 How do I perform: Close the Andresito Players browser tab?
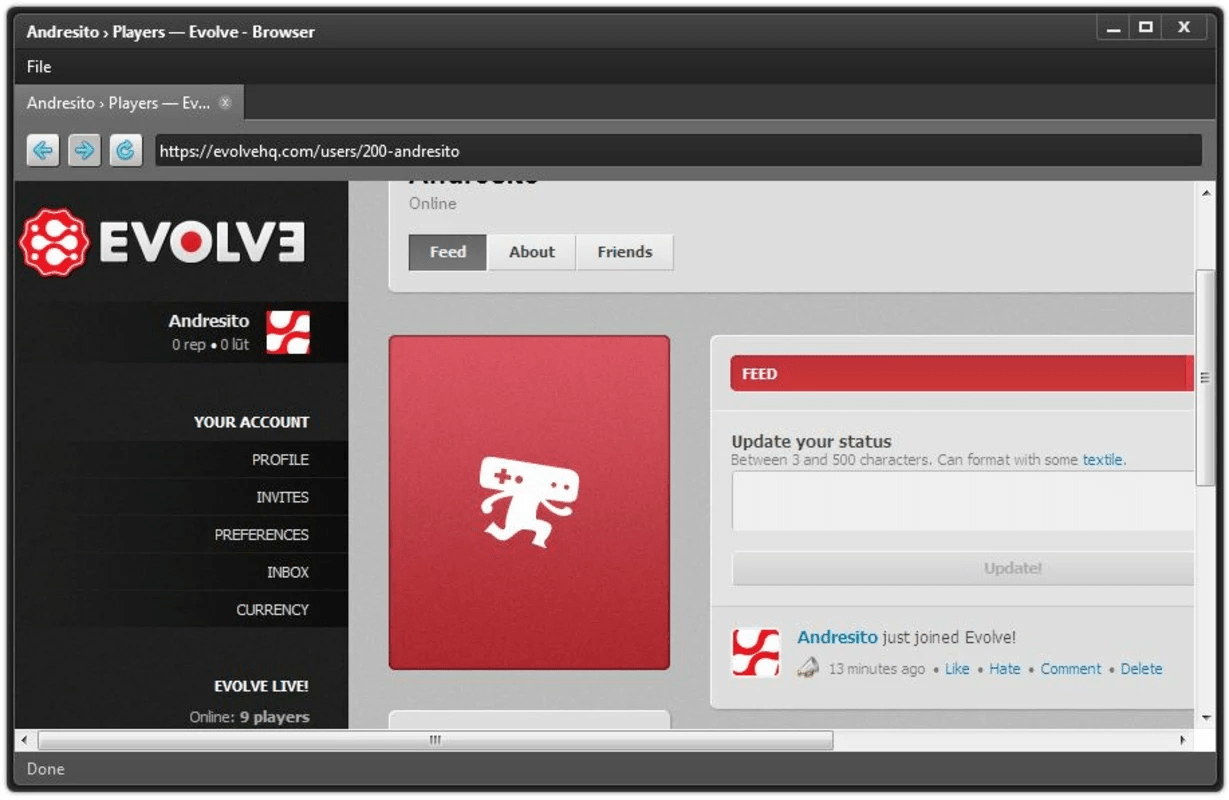click(225, 102)
